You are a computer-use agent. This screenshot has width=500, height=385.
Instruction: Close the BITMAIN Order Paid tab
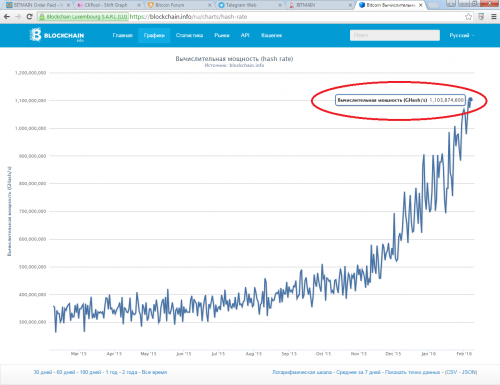[x=68, y=5]
